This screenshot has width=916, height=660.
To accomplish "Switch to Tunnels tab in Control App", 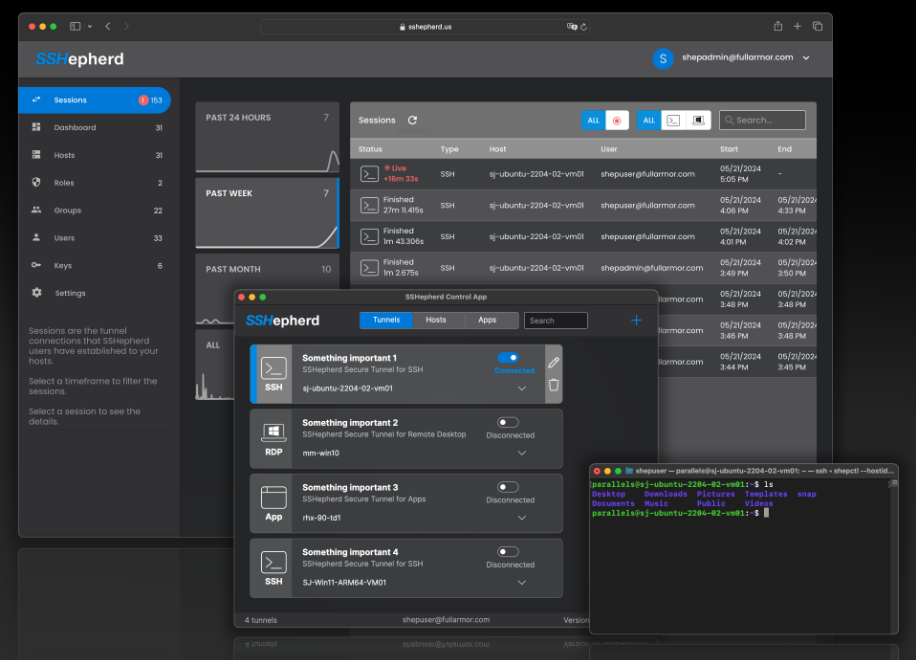I will click(x=386, y=320).
